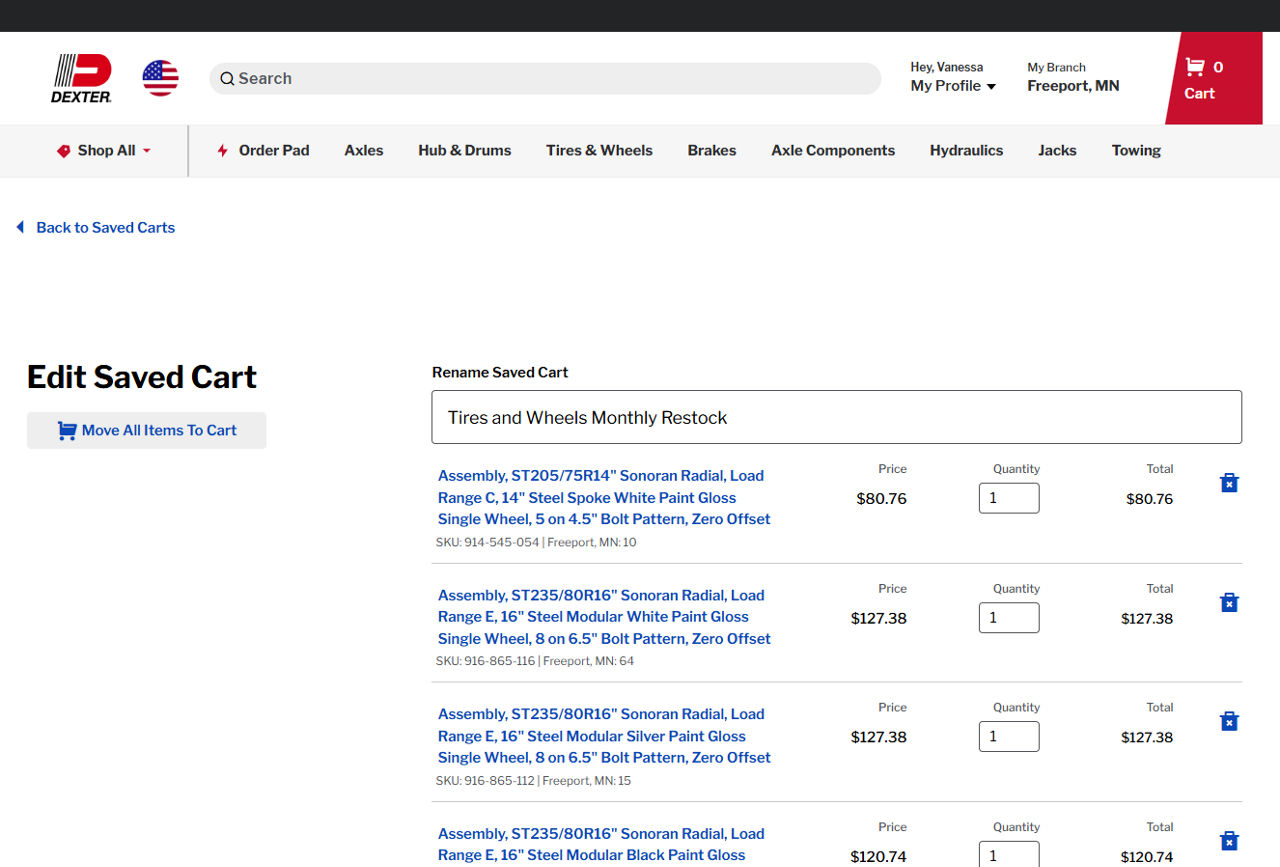This screenshot has height=867, width=1280.
Task: Click the search magnifier icon
Action: [227, 79]
